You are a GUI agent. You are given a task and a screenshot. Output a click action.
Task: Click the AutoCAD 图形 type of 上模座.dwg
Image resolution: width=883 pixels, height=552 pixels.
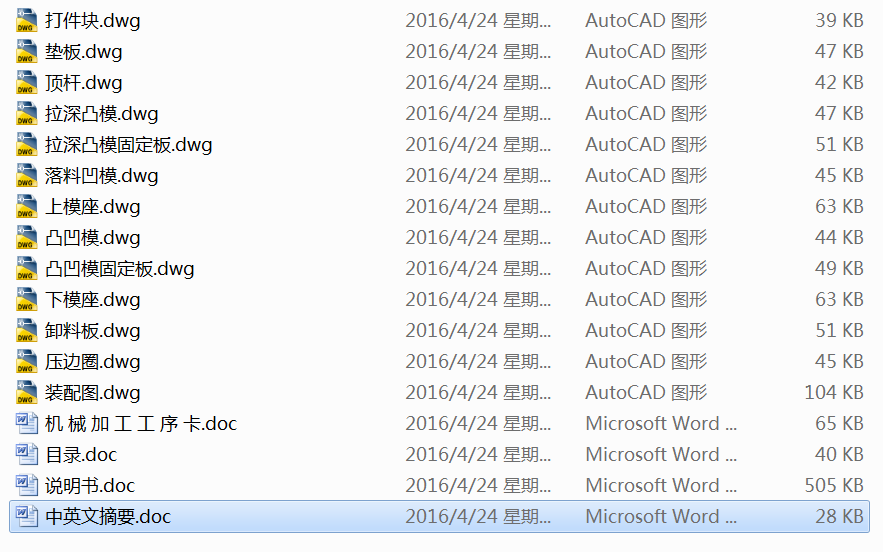point(646,206)
